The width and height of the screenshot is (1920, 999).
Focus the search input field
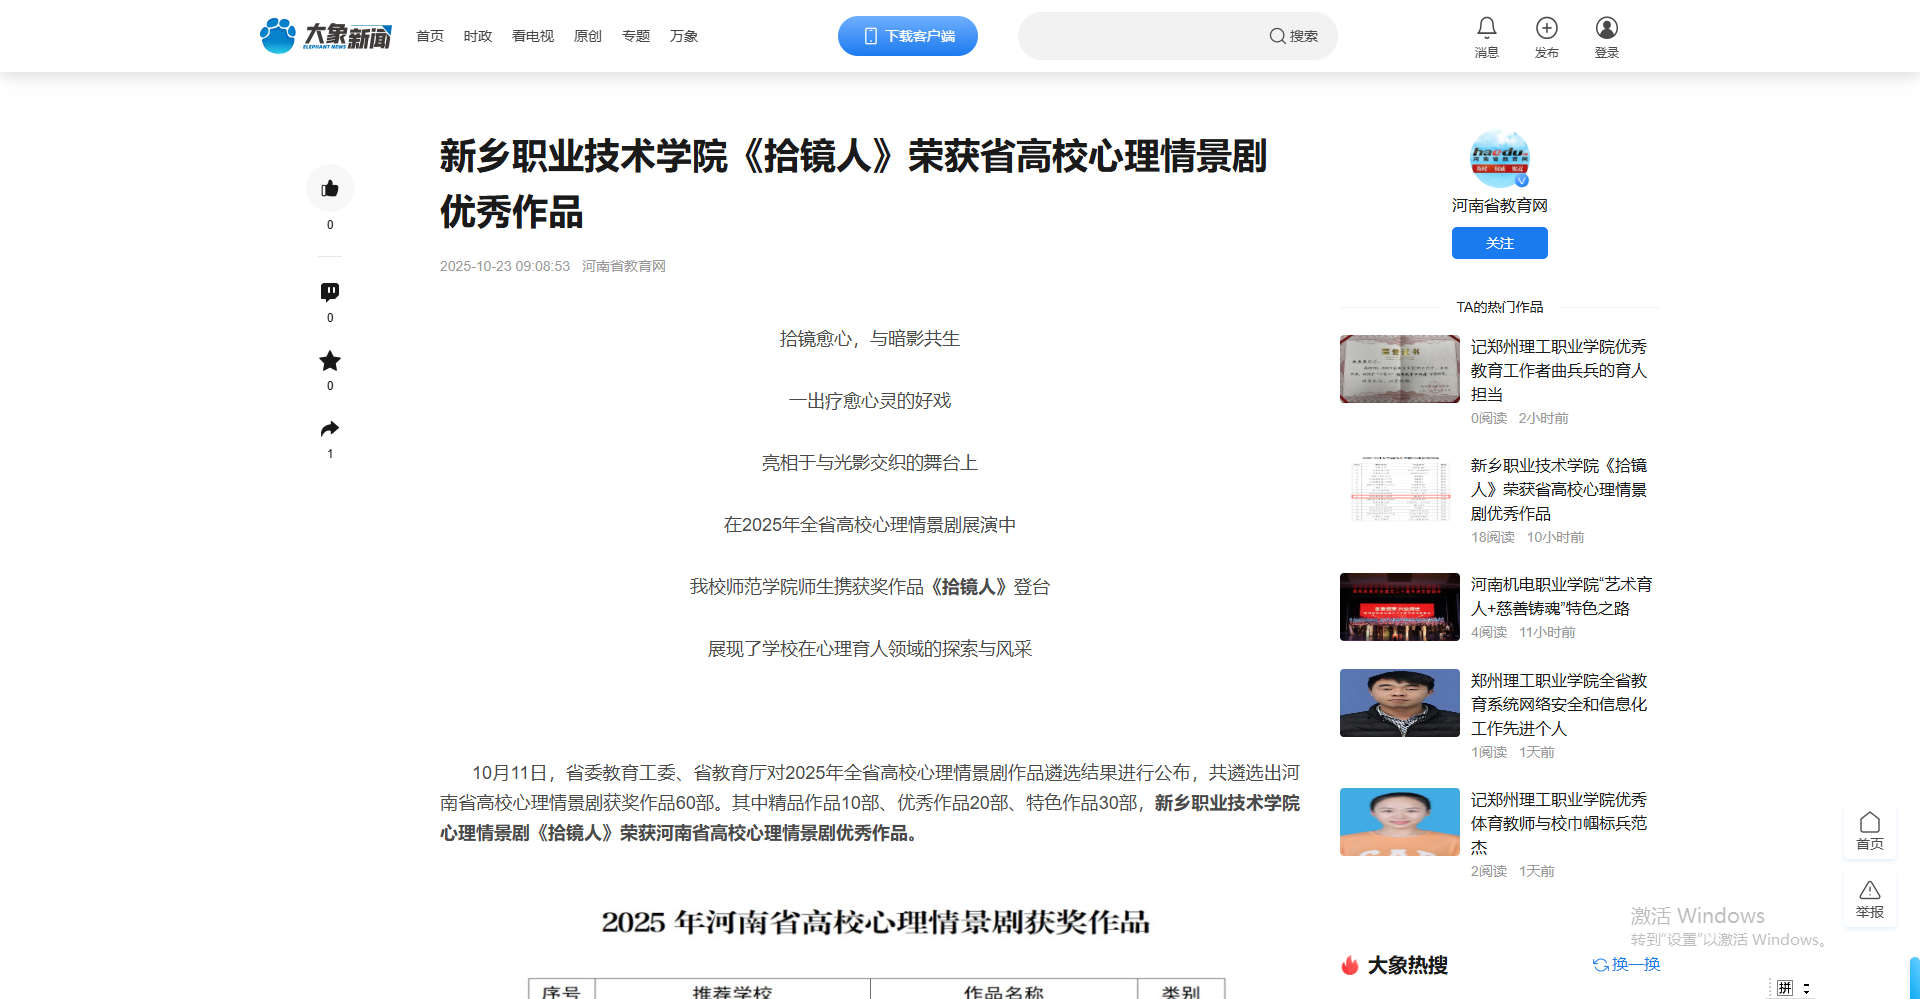point(1140,36)
